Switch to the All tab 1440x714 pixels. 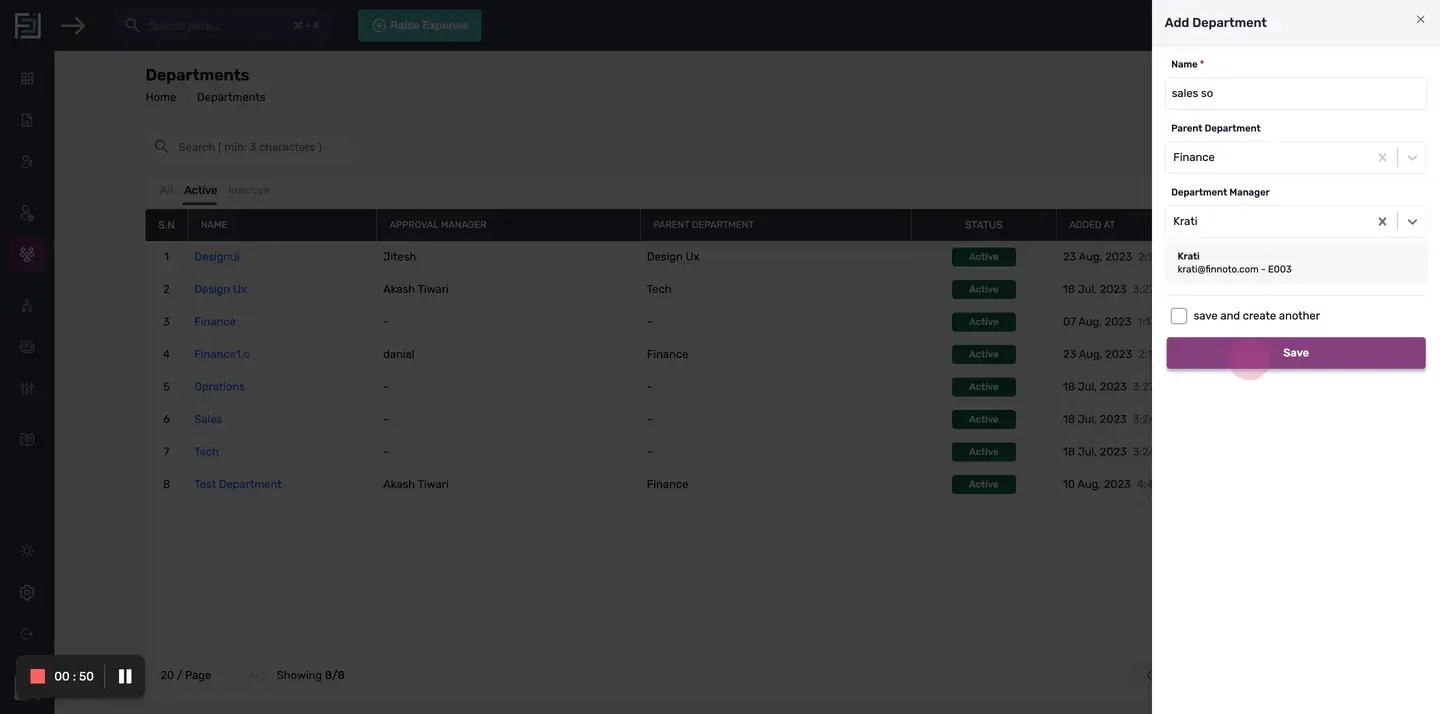click(x=166, y=190)
